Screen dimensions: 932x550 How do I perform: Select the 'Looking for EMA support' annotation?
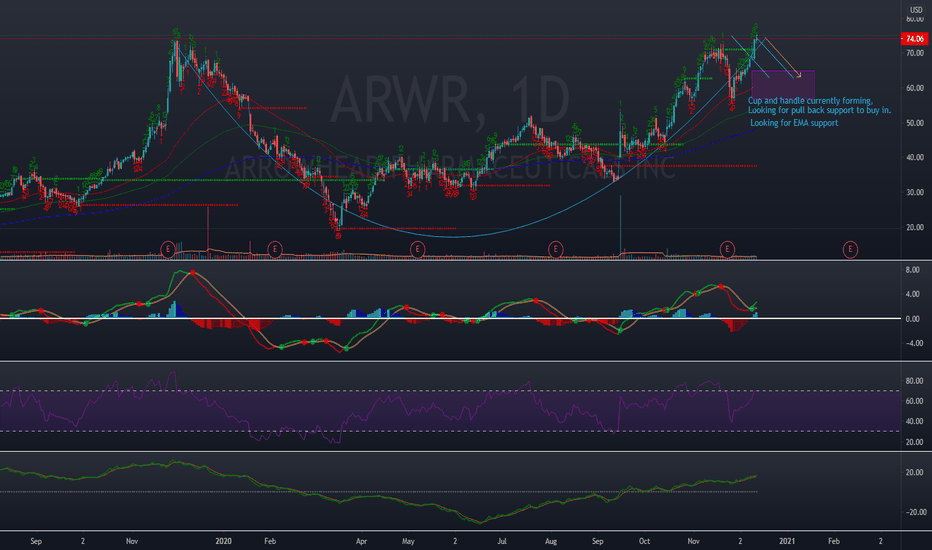(x=794, y=123)
